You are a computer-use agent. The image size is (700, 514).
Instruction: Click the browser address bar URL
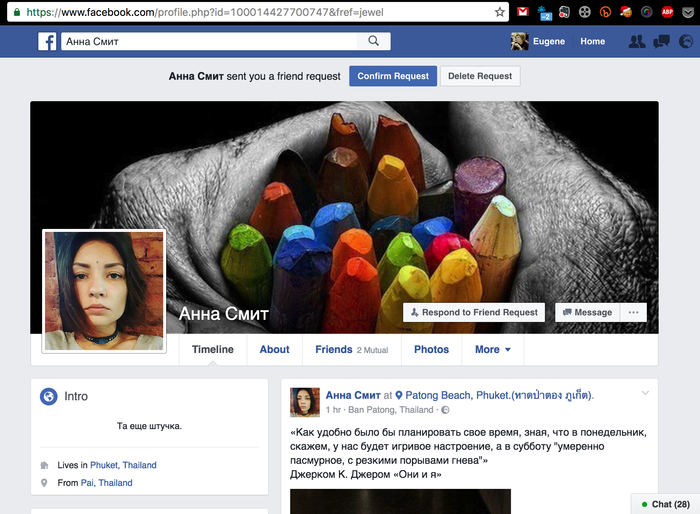pos(204,12)
